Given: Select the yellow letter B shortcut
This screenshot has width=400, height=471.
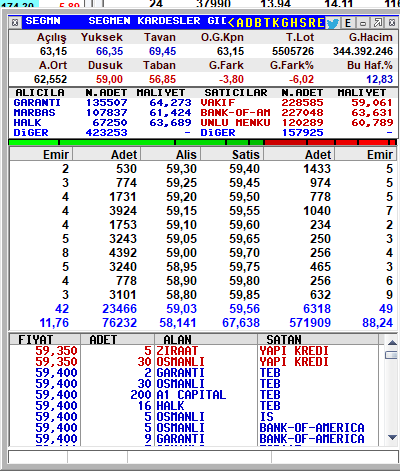Looking at the screenshot, I should [258, 23].
